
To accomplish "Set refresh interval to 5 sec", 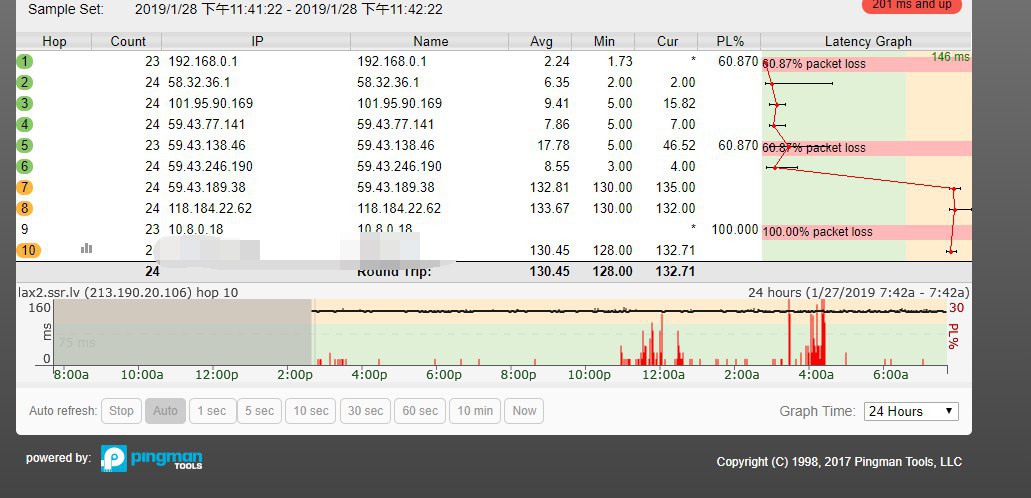I will pos(258,411).
